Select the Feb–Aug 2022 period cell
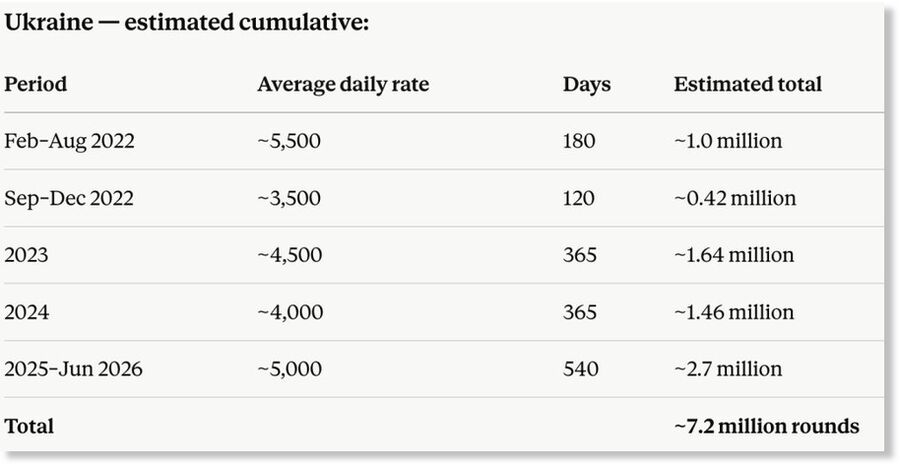900x467 pixels. point(69,141)
